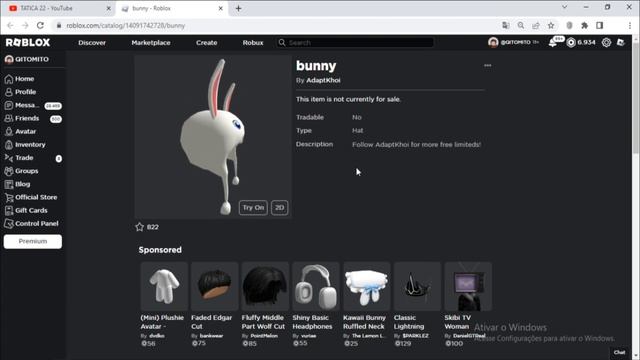Open the Robux balance icon

571,42
